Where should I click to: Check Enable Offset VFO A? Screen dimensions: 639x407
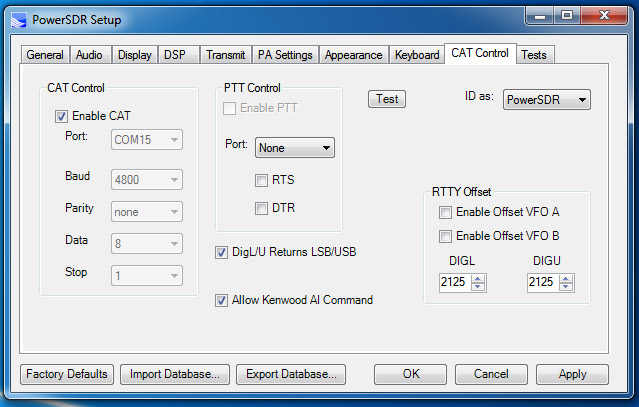pyautogui.click(x=445, y=212)
